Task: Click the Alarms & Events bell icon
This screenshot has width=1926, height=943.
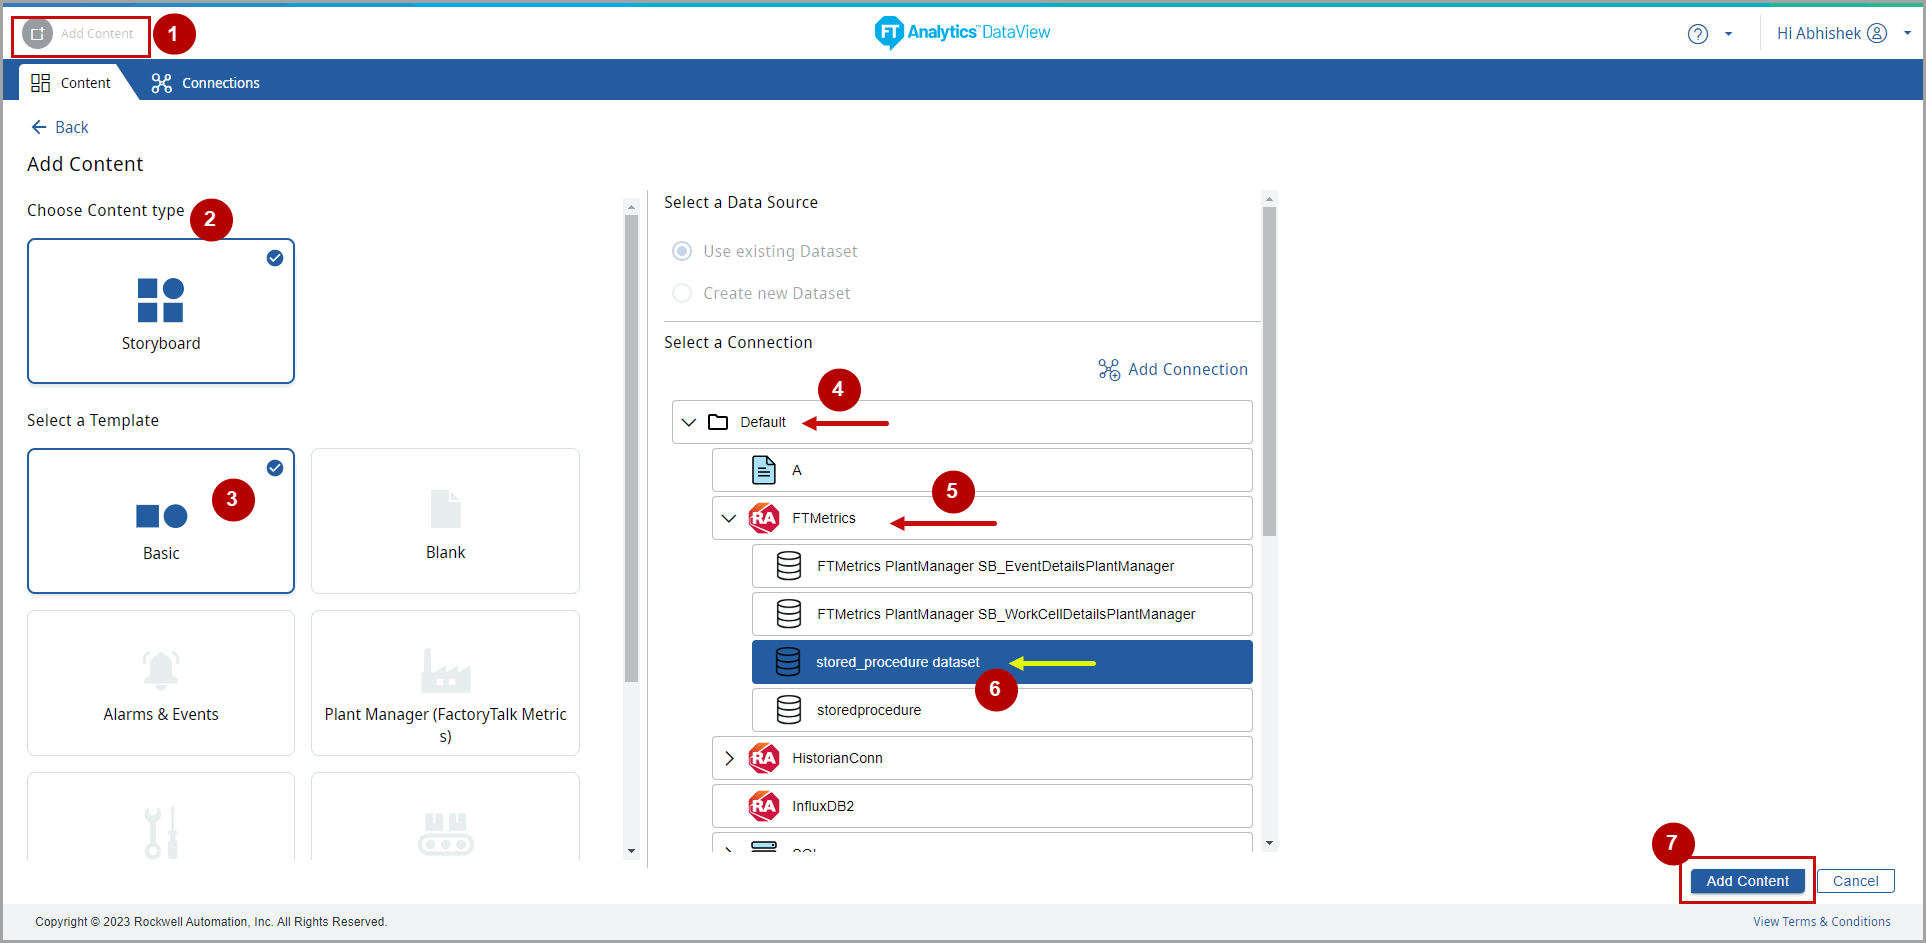Action: [x=161, y=670]
